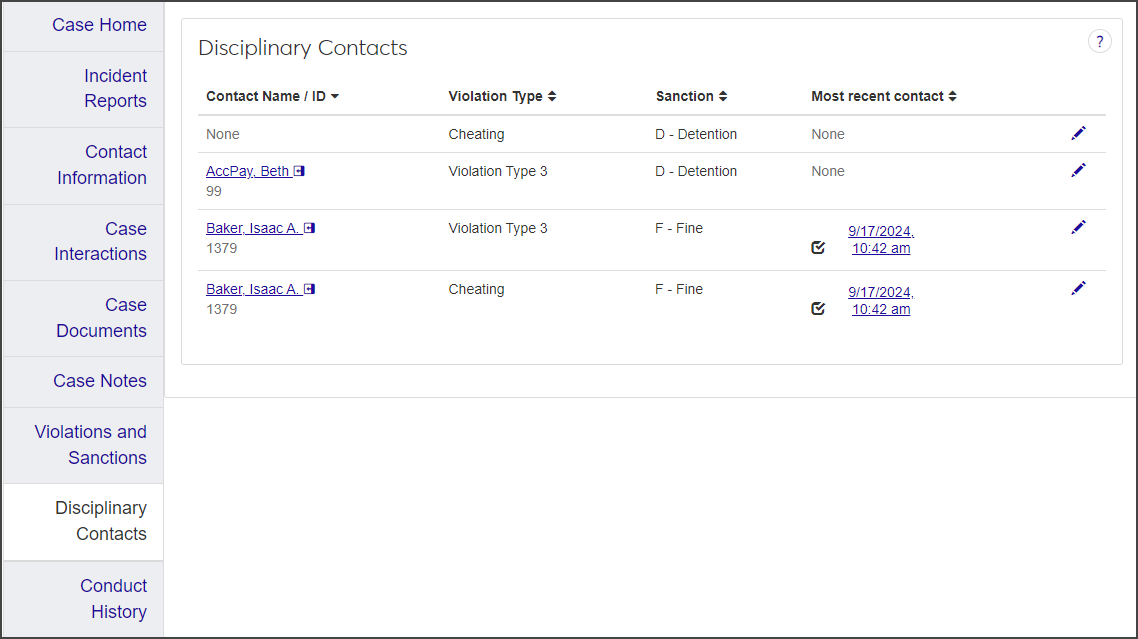
Task: Go to Violations and Sanctions tab
Action: [x=90, y=444]
